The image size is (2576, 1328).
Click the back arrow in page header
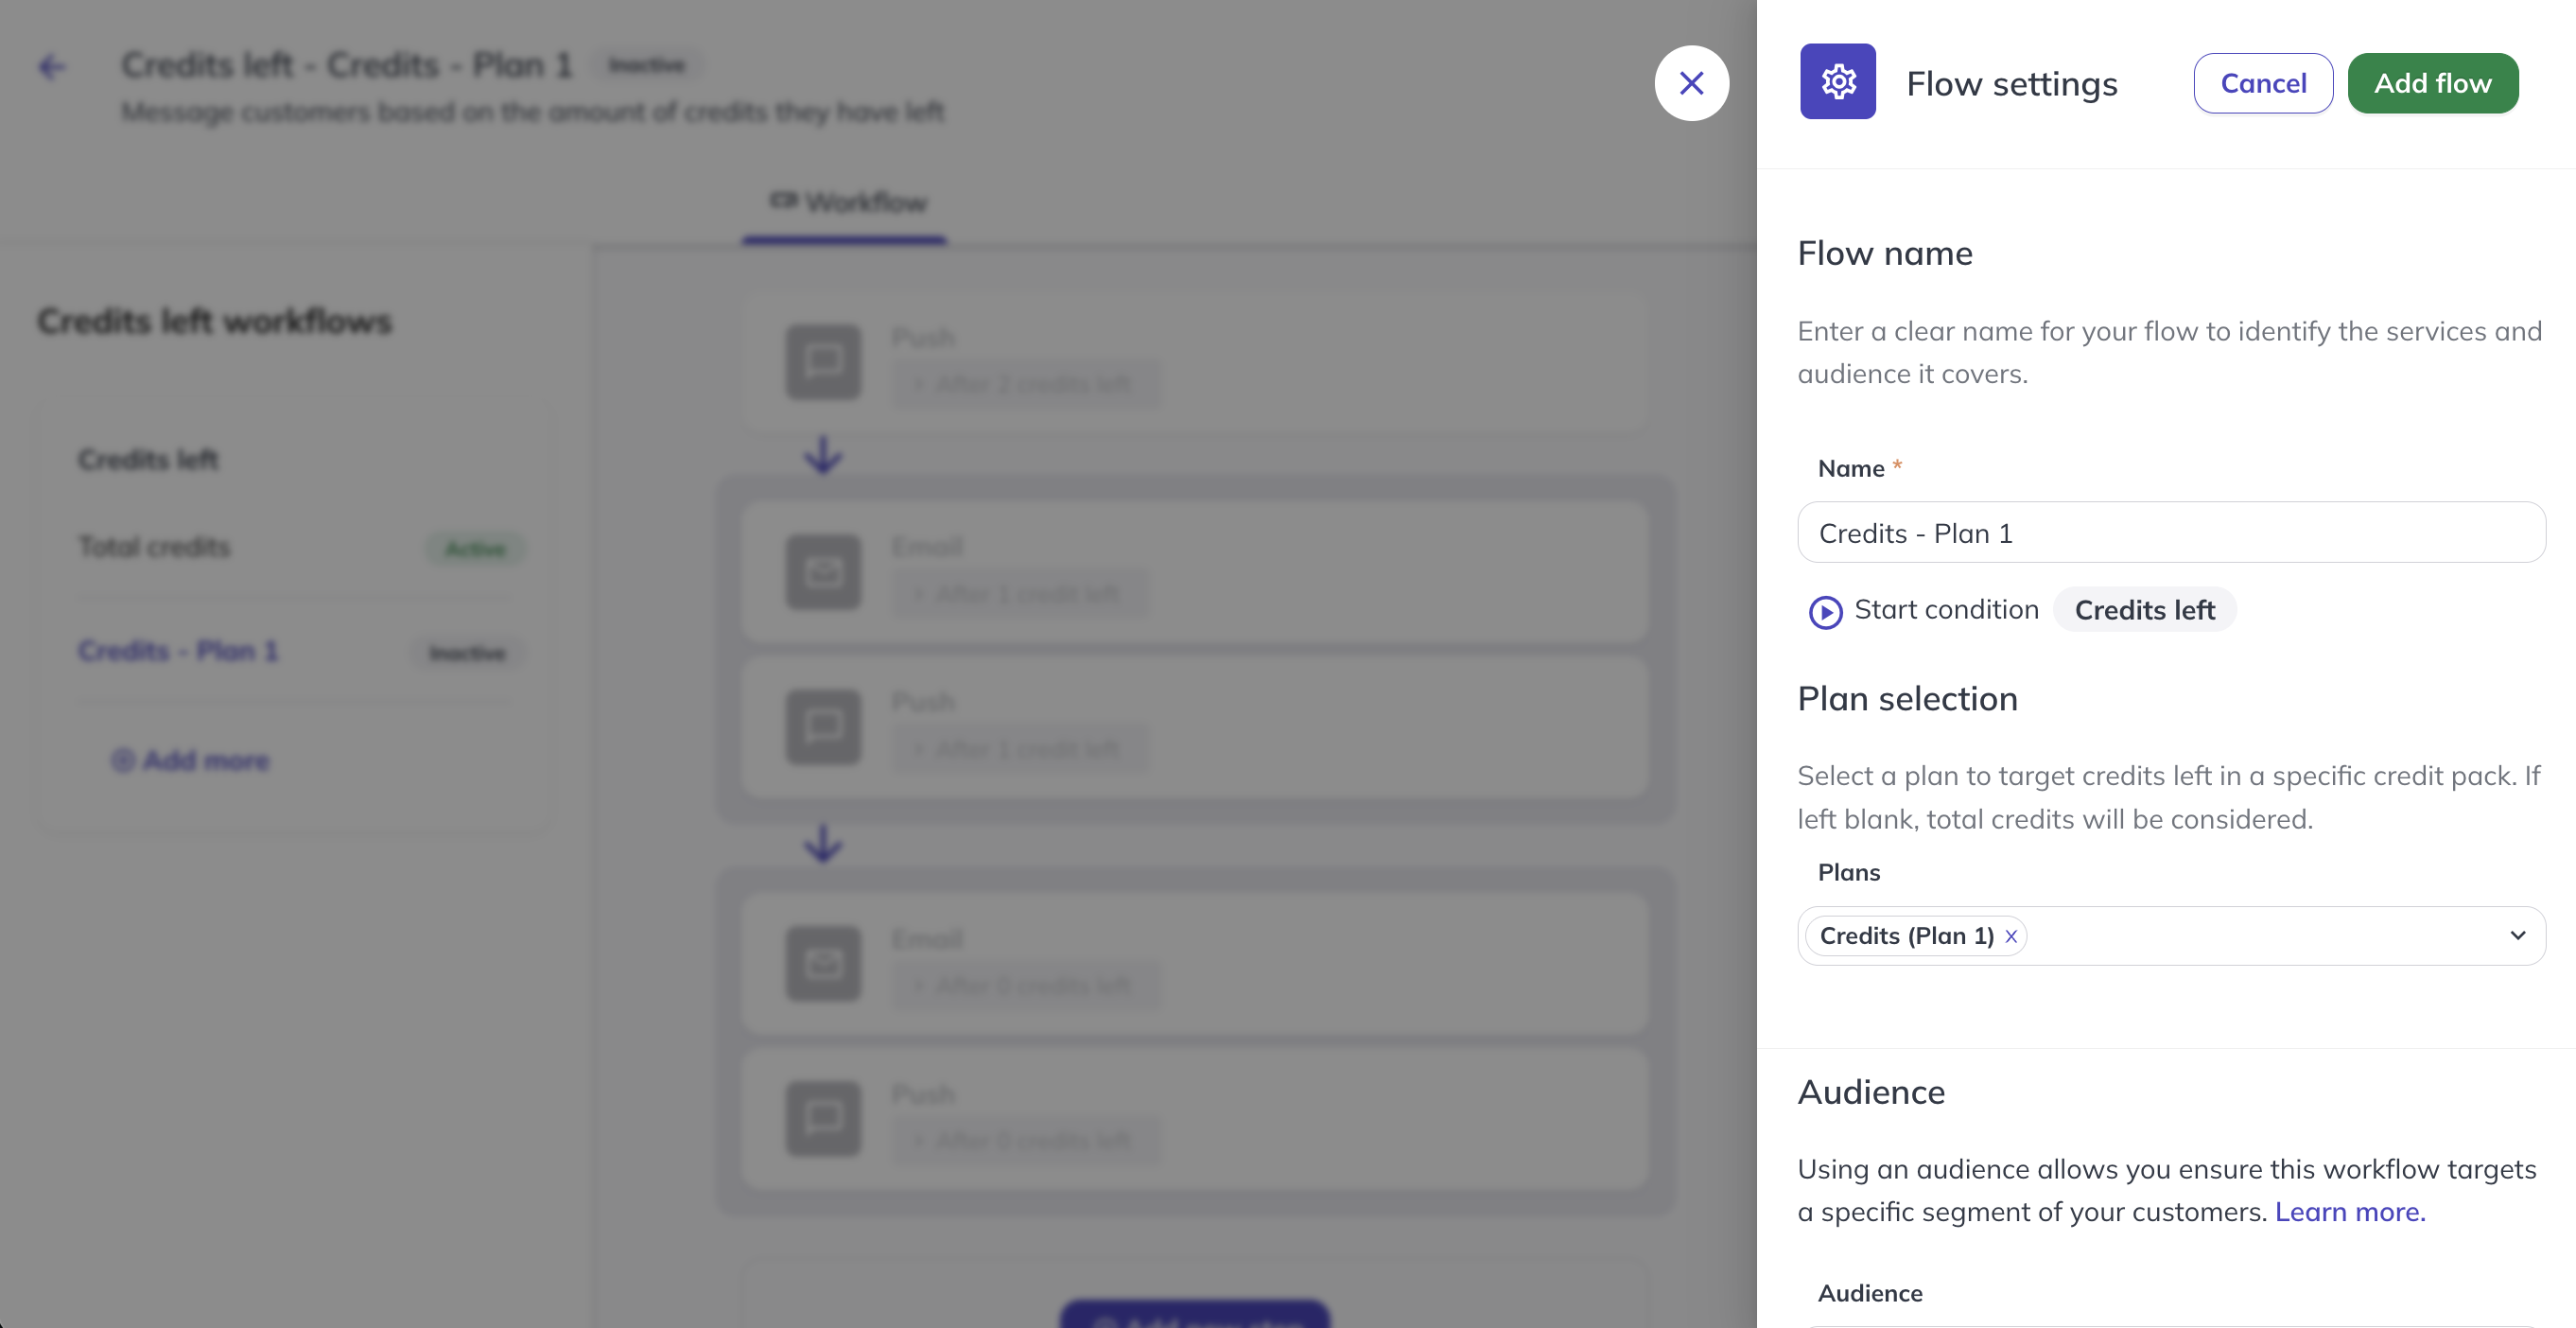pos(51,66)
